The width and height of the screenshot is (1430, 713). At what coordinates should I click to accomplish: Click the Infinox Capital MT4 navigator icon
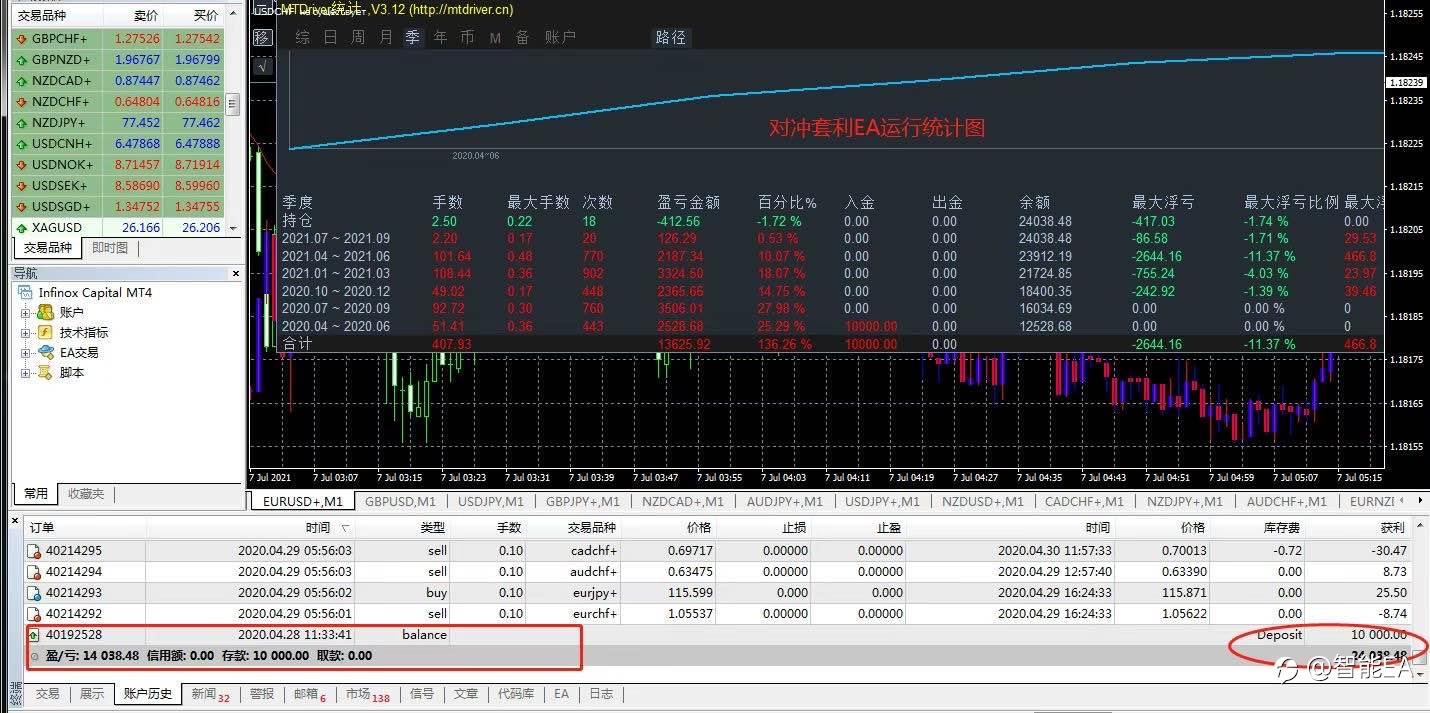coord(25,293)
